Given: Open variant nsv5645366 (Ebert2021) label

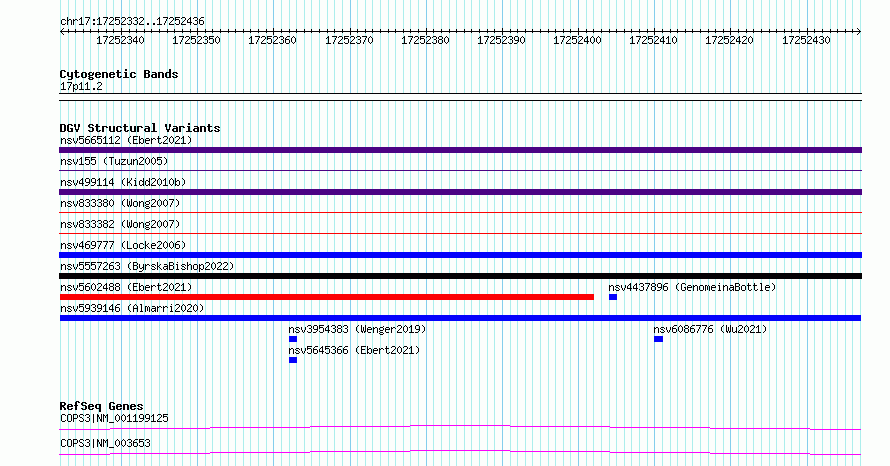Looking at the screenshot, I should tap(354, 350).
